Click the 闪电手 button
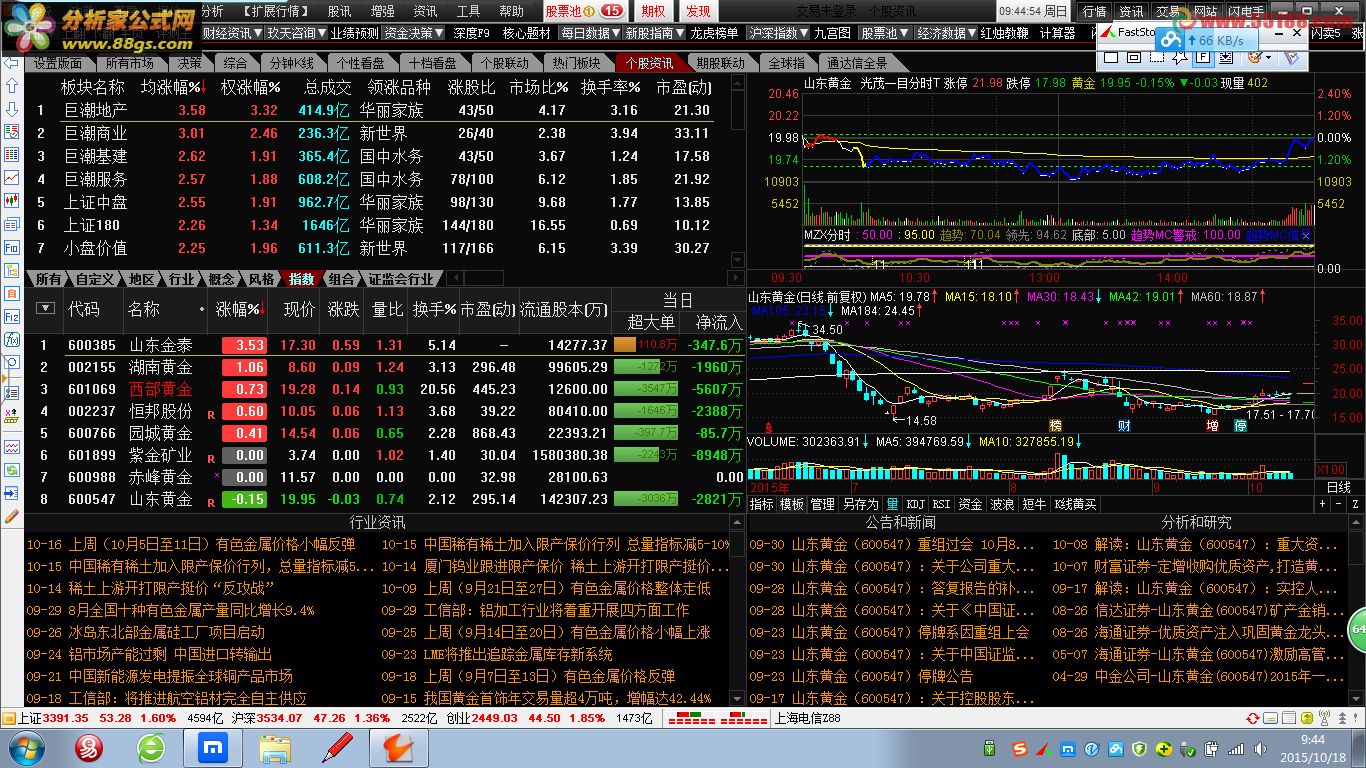 coord(1245,11)
